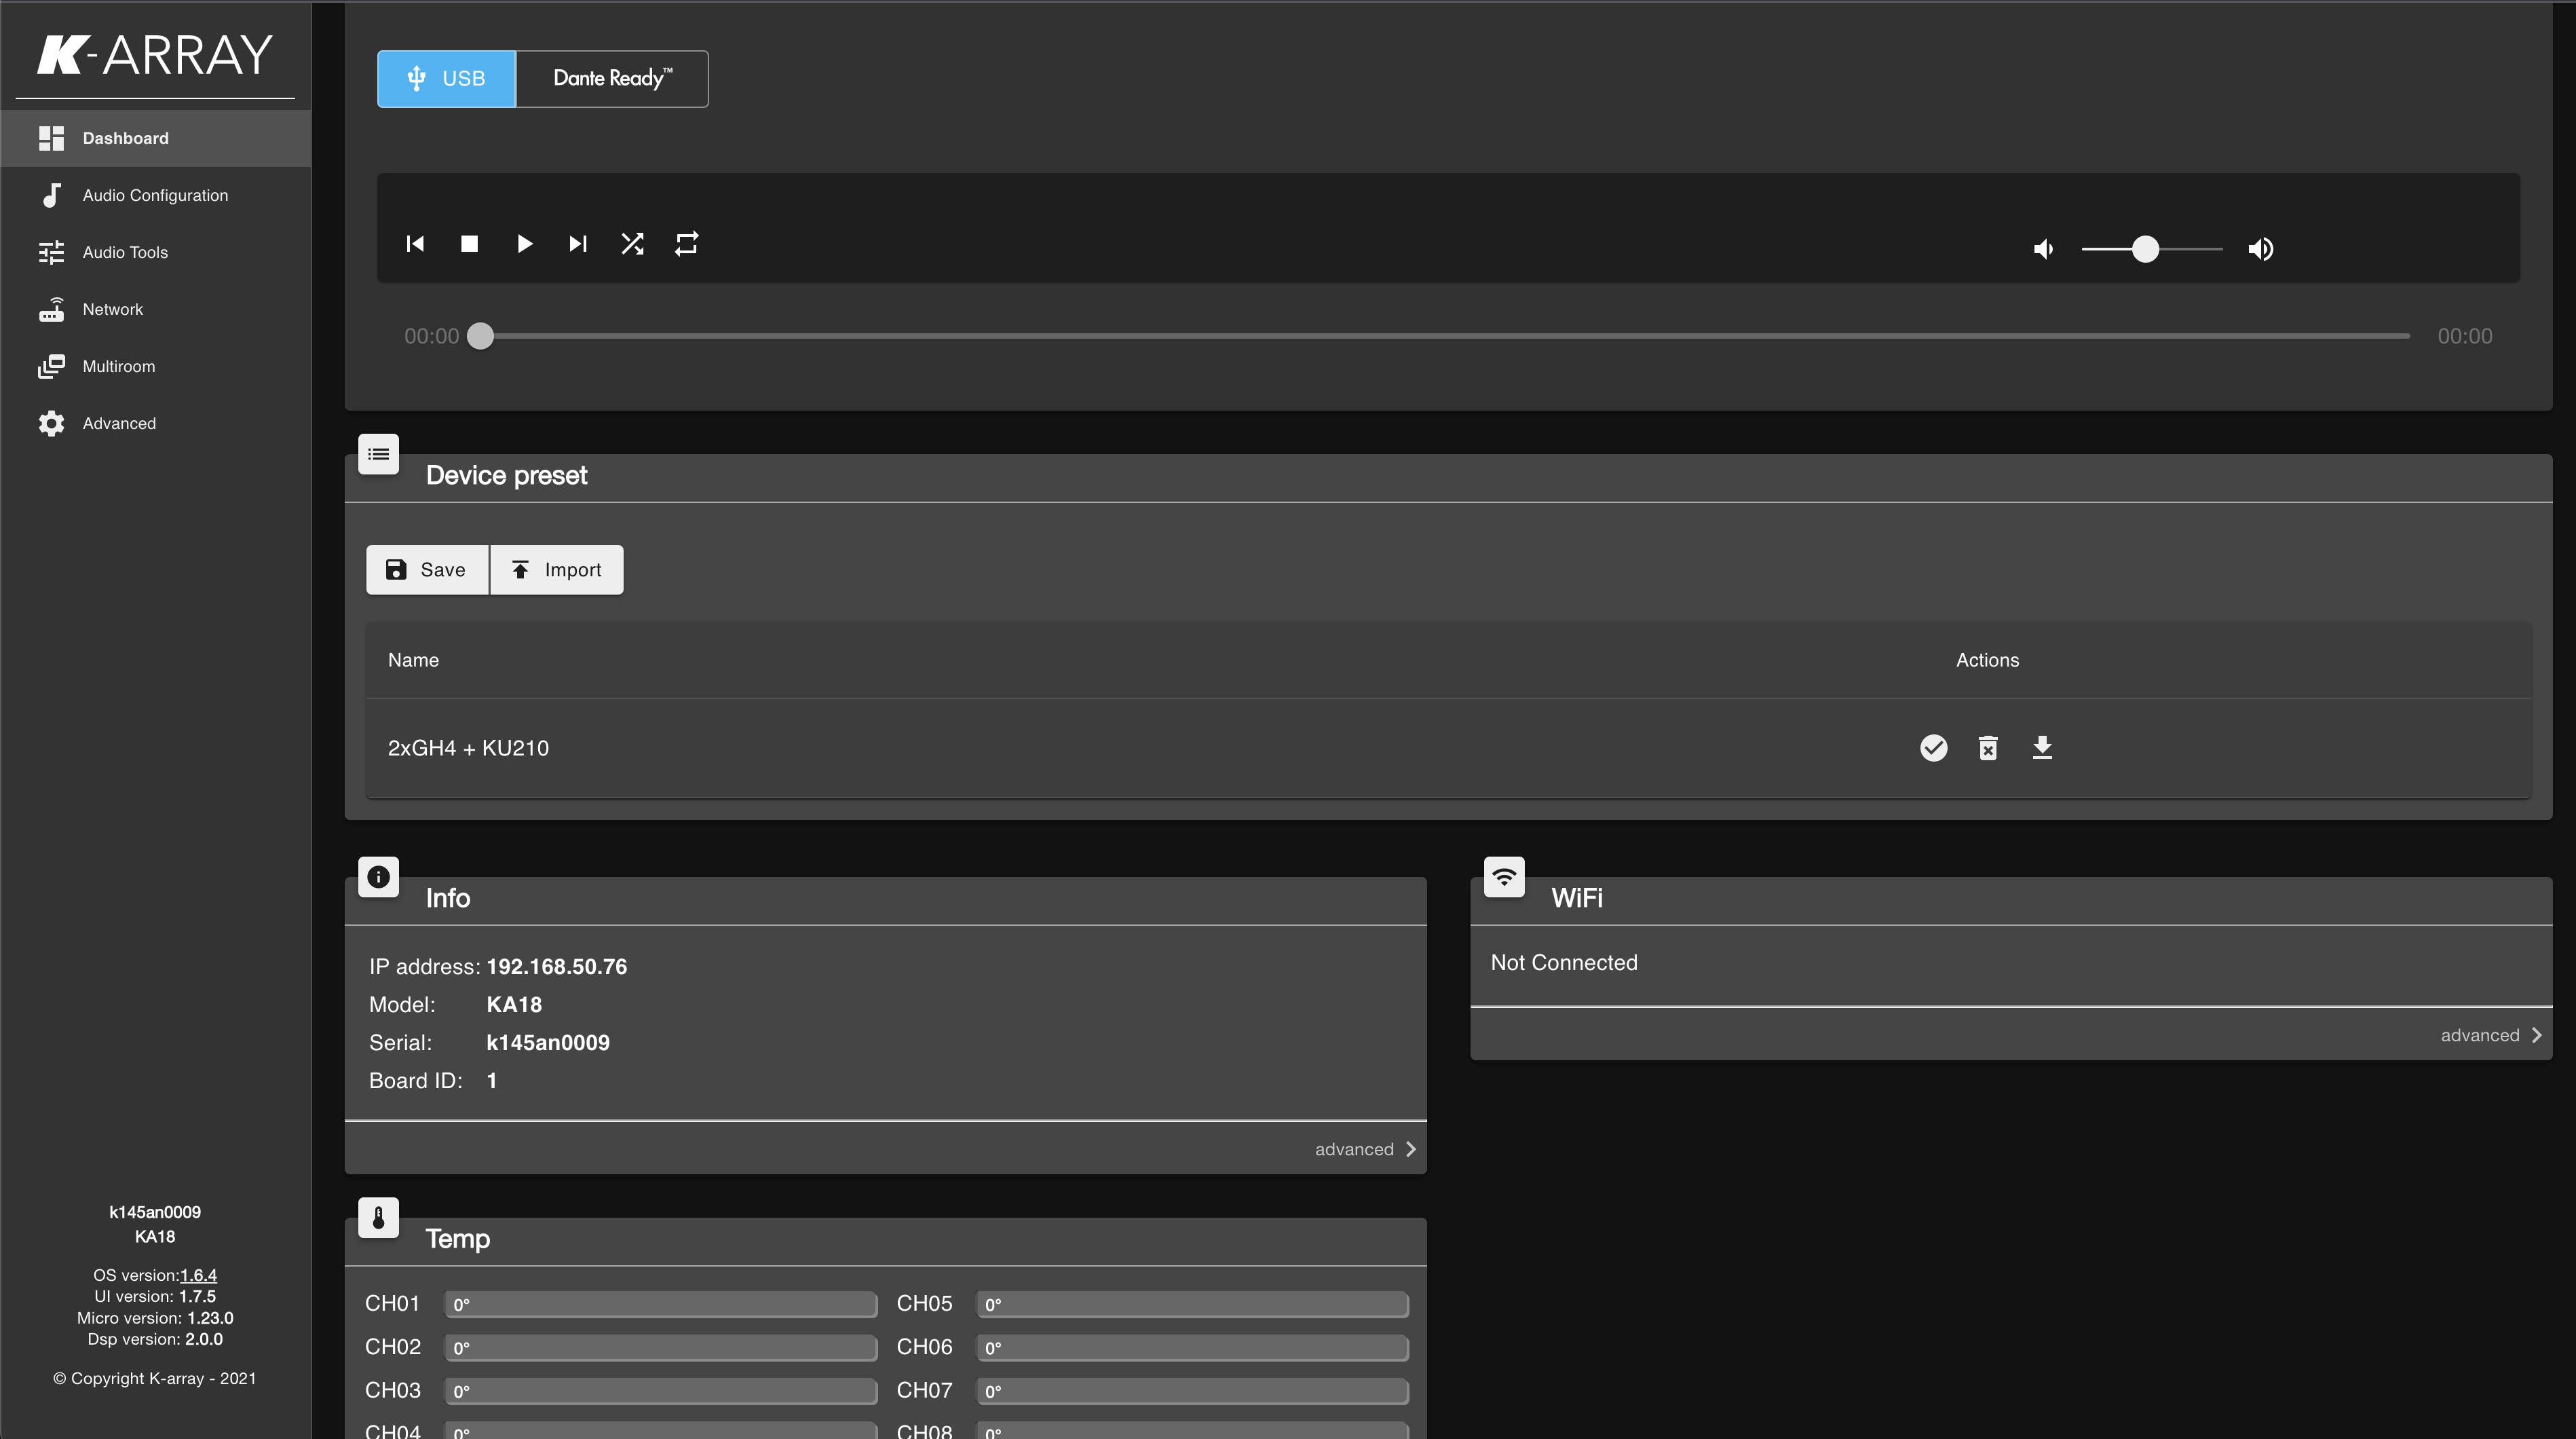The image size is (2576, 1439).
Task: Click the CH03 temperature bar
Action: pyautogui.click(x=661, y=1391)
